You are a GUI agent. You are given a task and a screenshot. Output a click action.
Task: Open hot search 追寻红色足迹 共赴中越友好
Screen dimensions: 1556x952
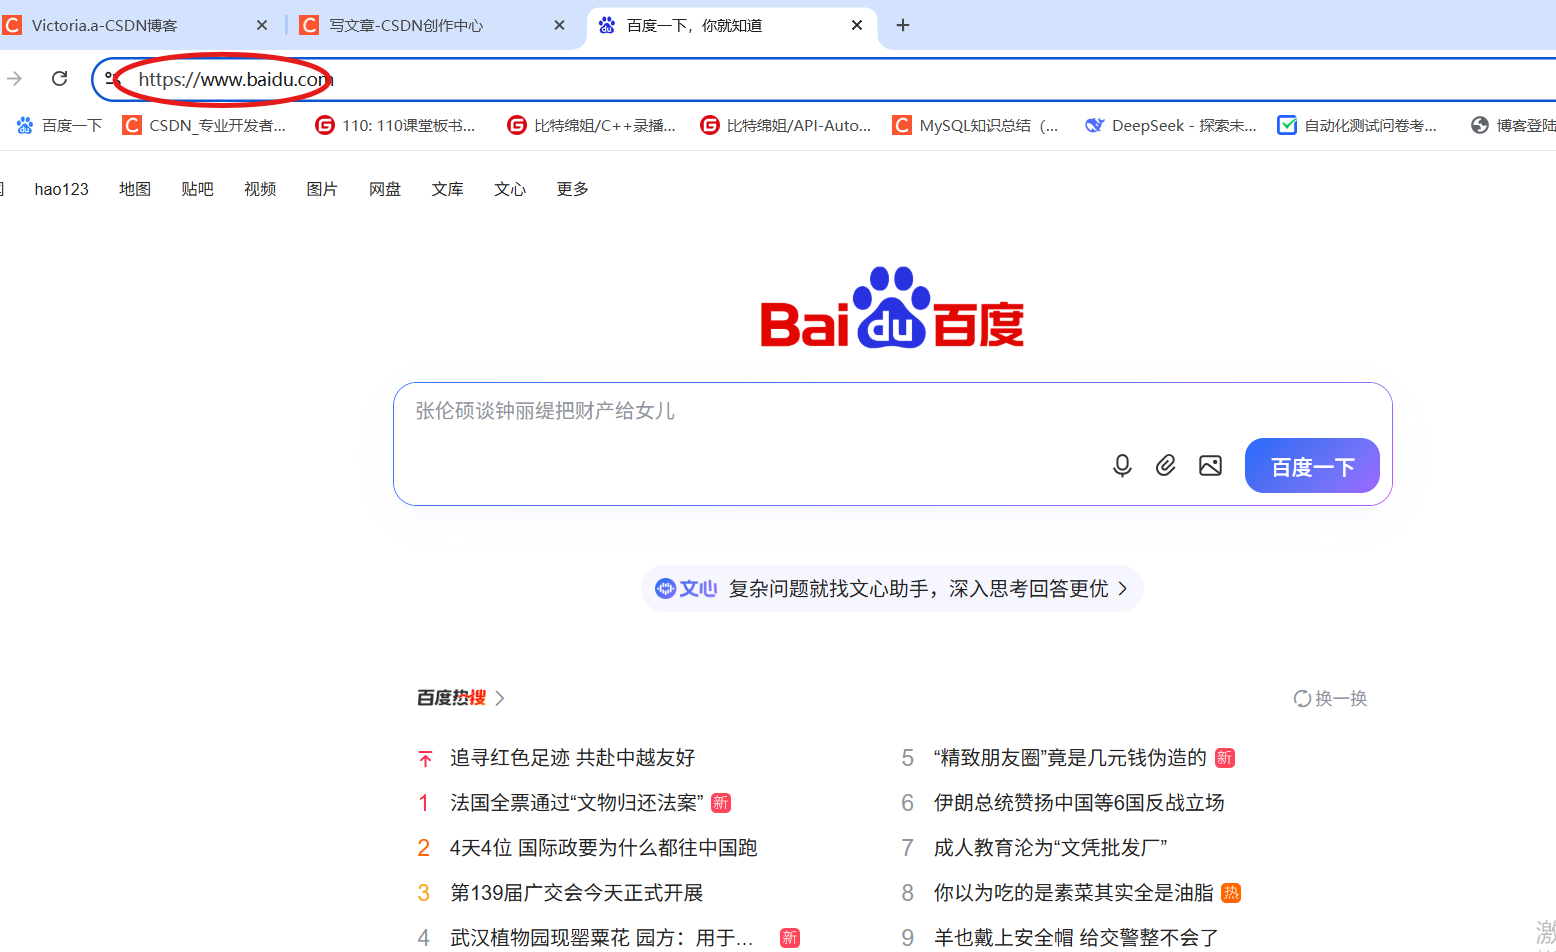(x=572, y=758)
